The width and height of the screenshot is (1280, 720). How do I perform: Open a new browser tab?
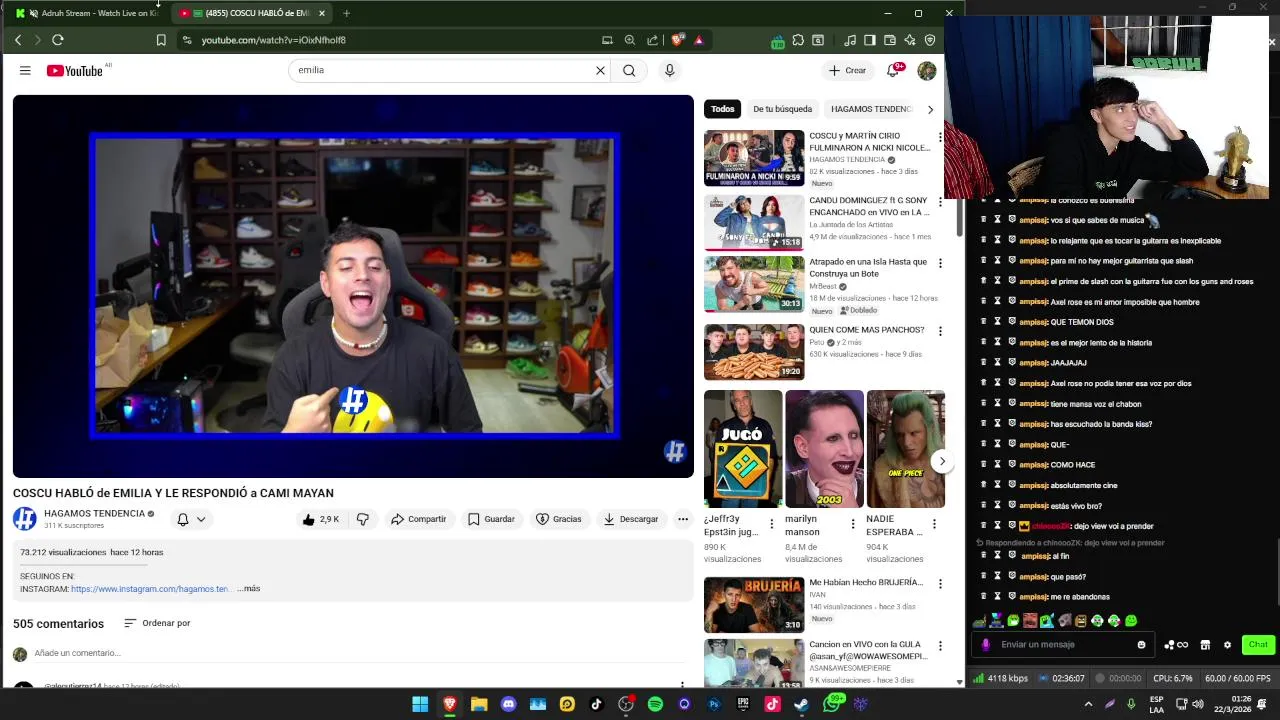click(346, 13)
